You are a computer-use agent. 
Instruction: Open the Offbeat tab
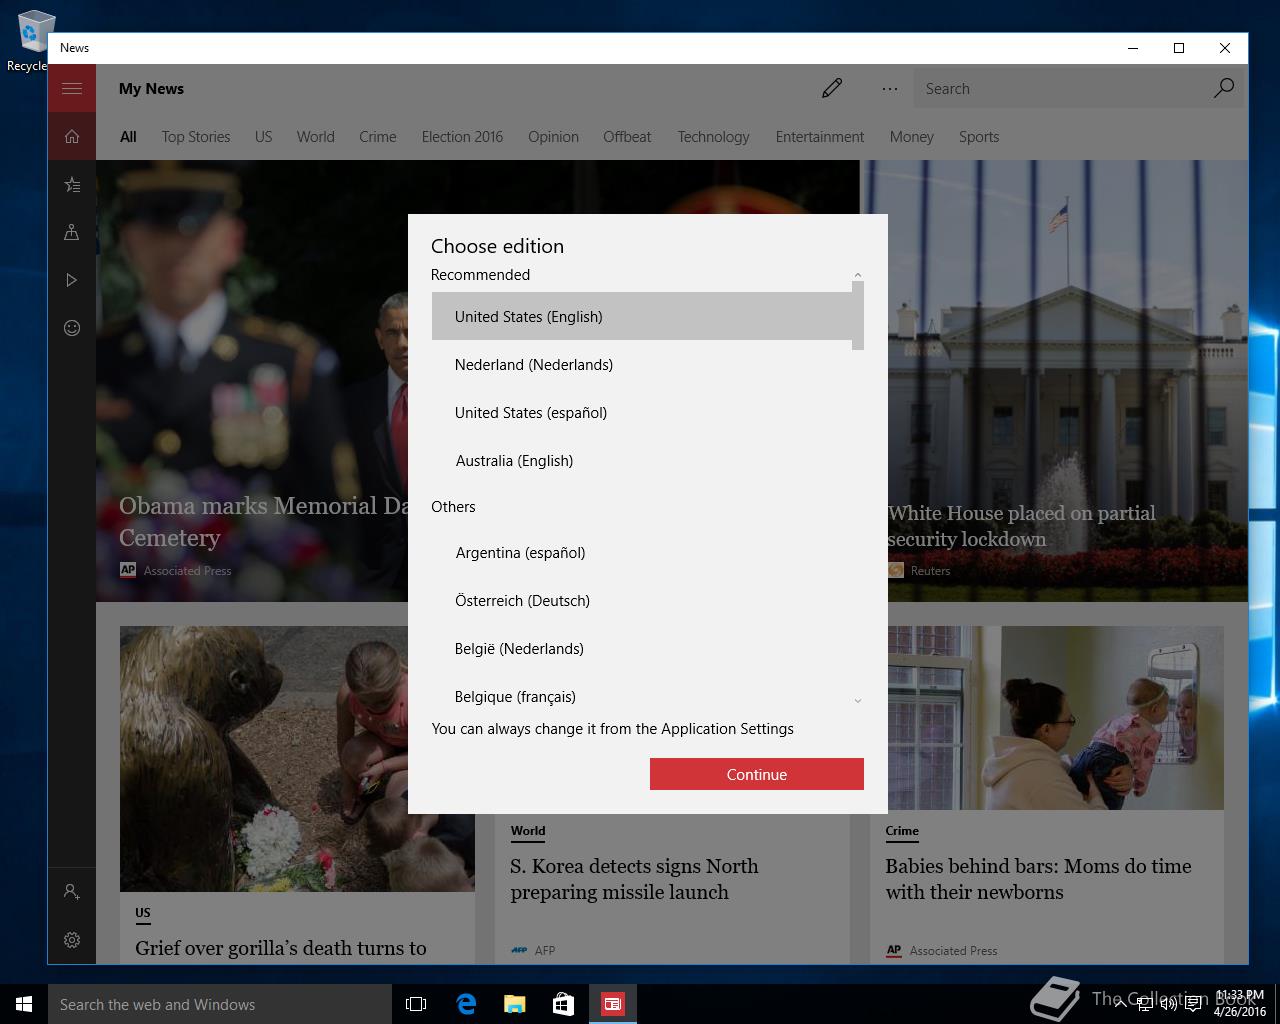coord(627,137)
